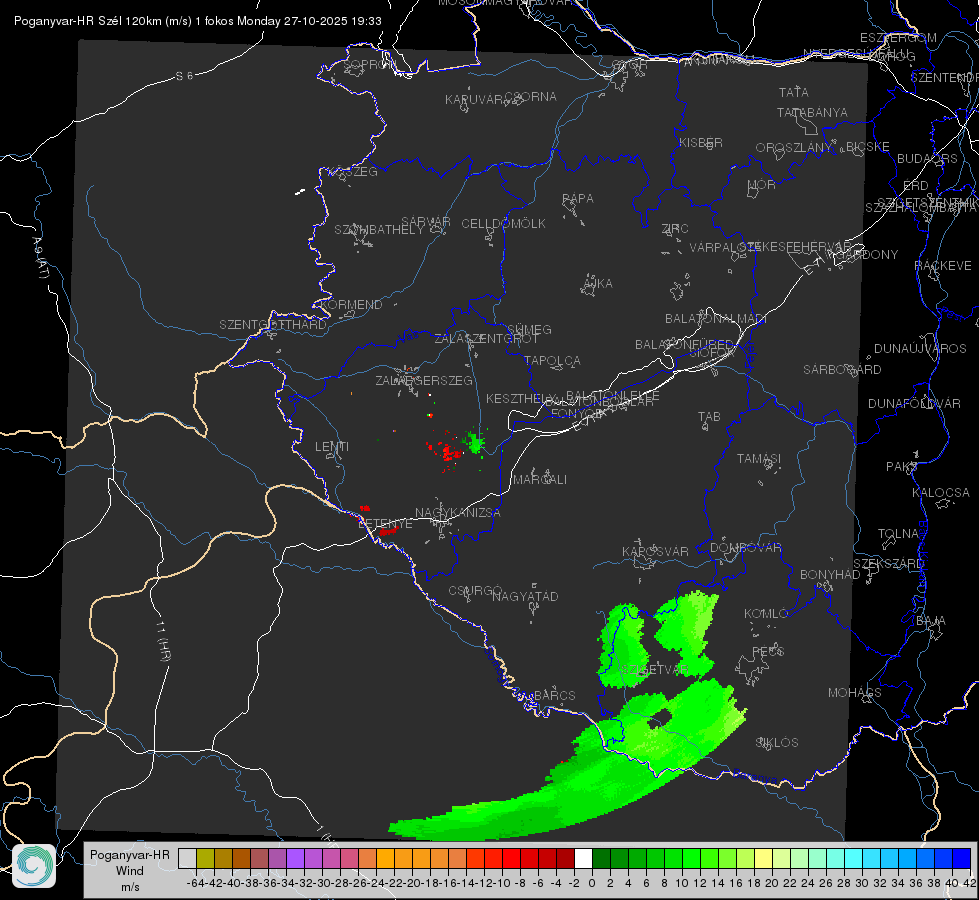Screen dimensions: 979x900
Task: Click the small green echo beside the red cluster
Action: [x=475, y=442]
